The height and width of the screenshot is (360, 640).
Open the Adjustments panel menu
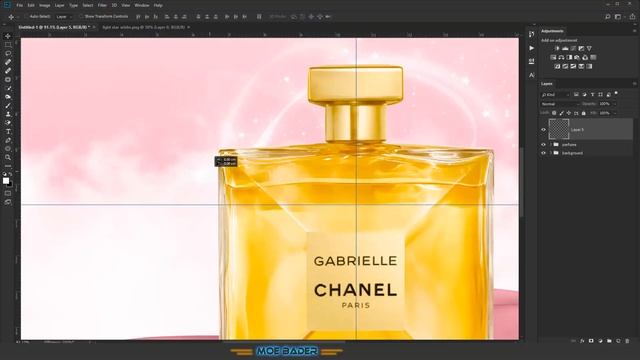634,31
